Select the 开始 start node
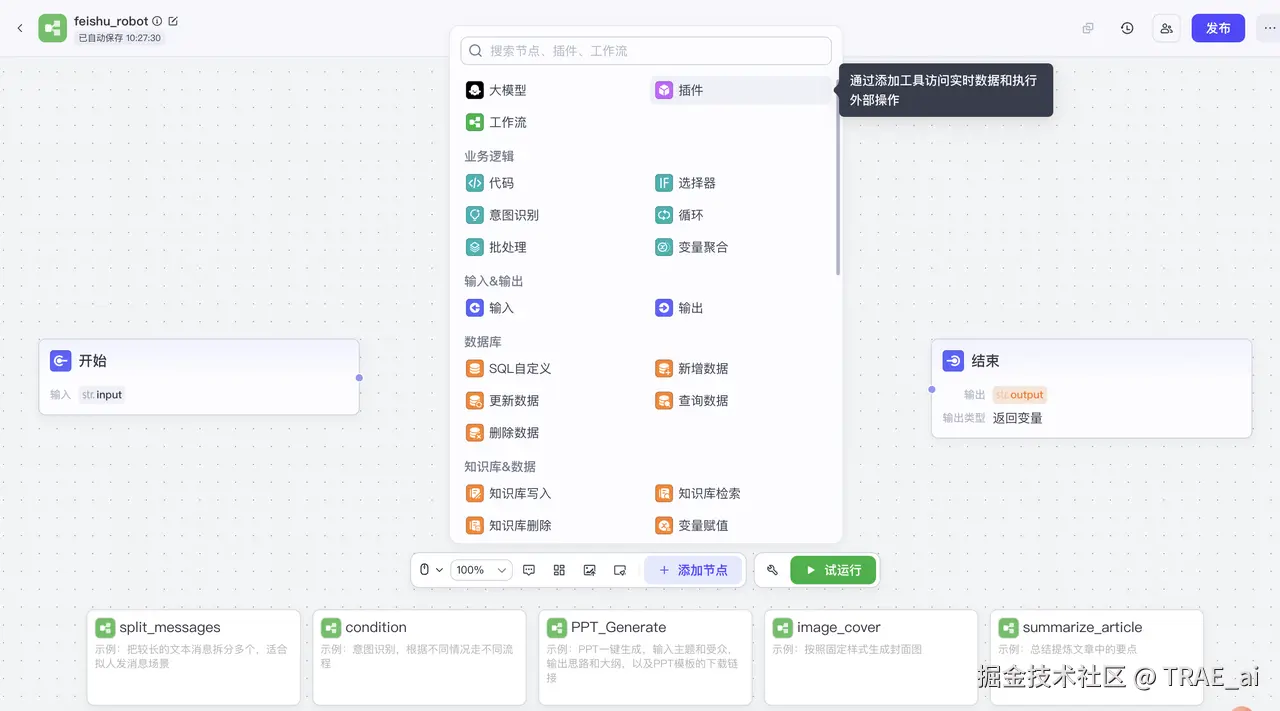The width and height of the screenshot is (1280, 711). pyautogui.click(x=199, y=377)
